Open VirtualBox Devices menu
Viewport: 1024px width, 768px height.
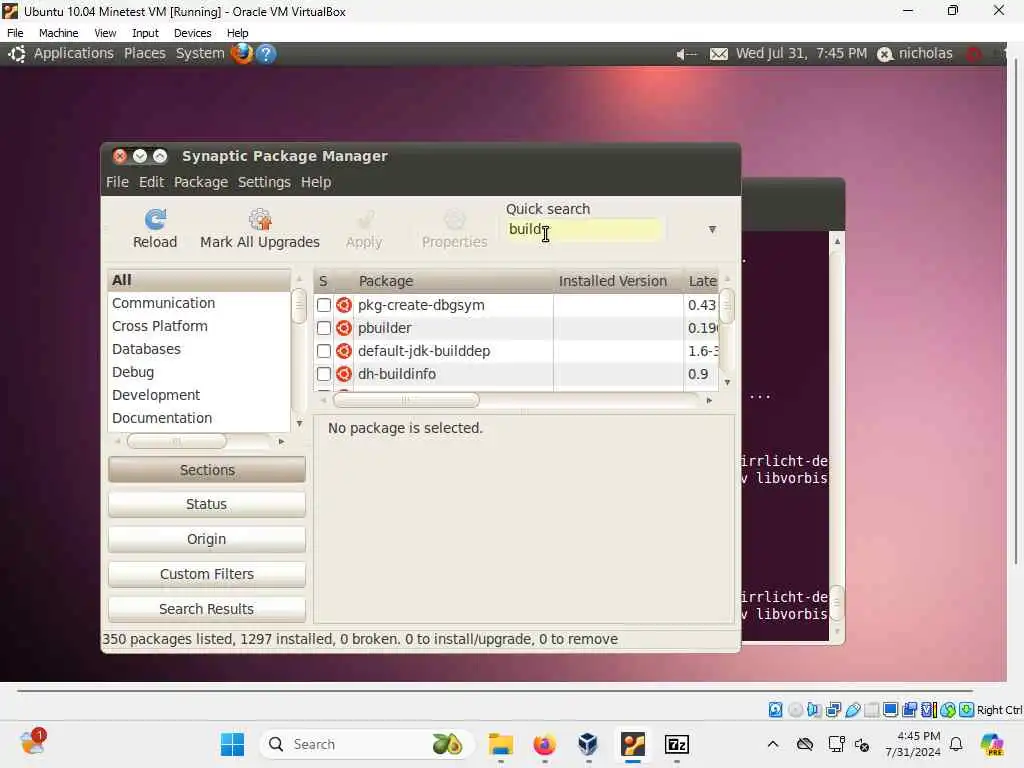(193, 33)
